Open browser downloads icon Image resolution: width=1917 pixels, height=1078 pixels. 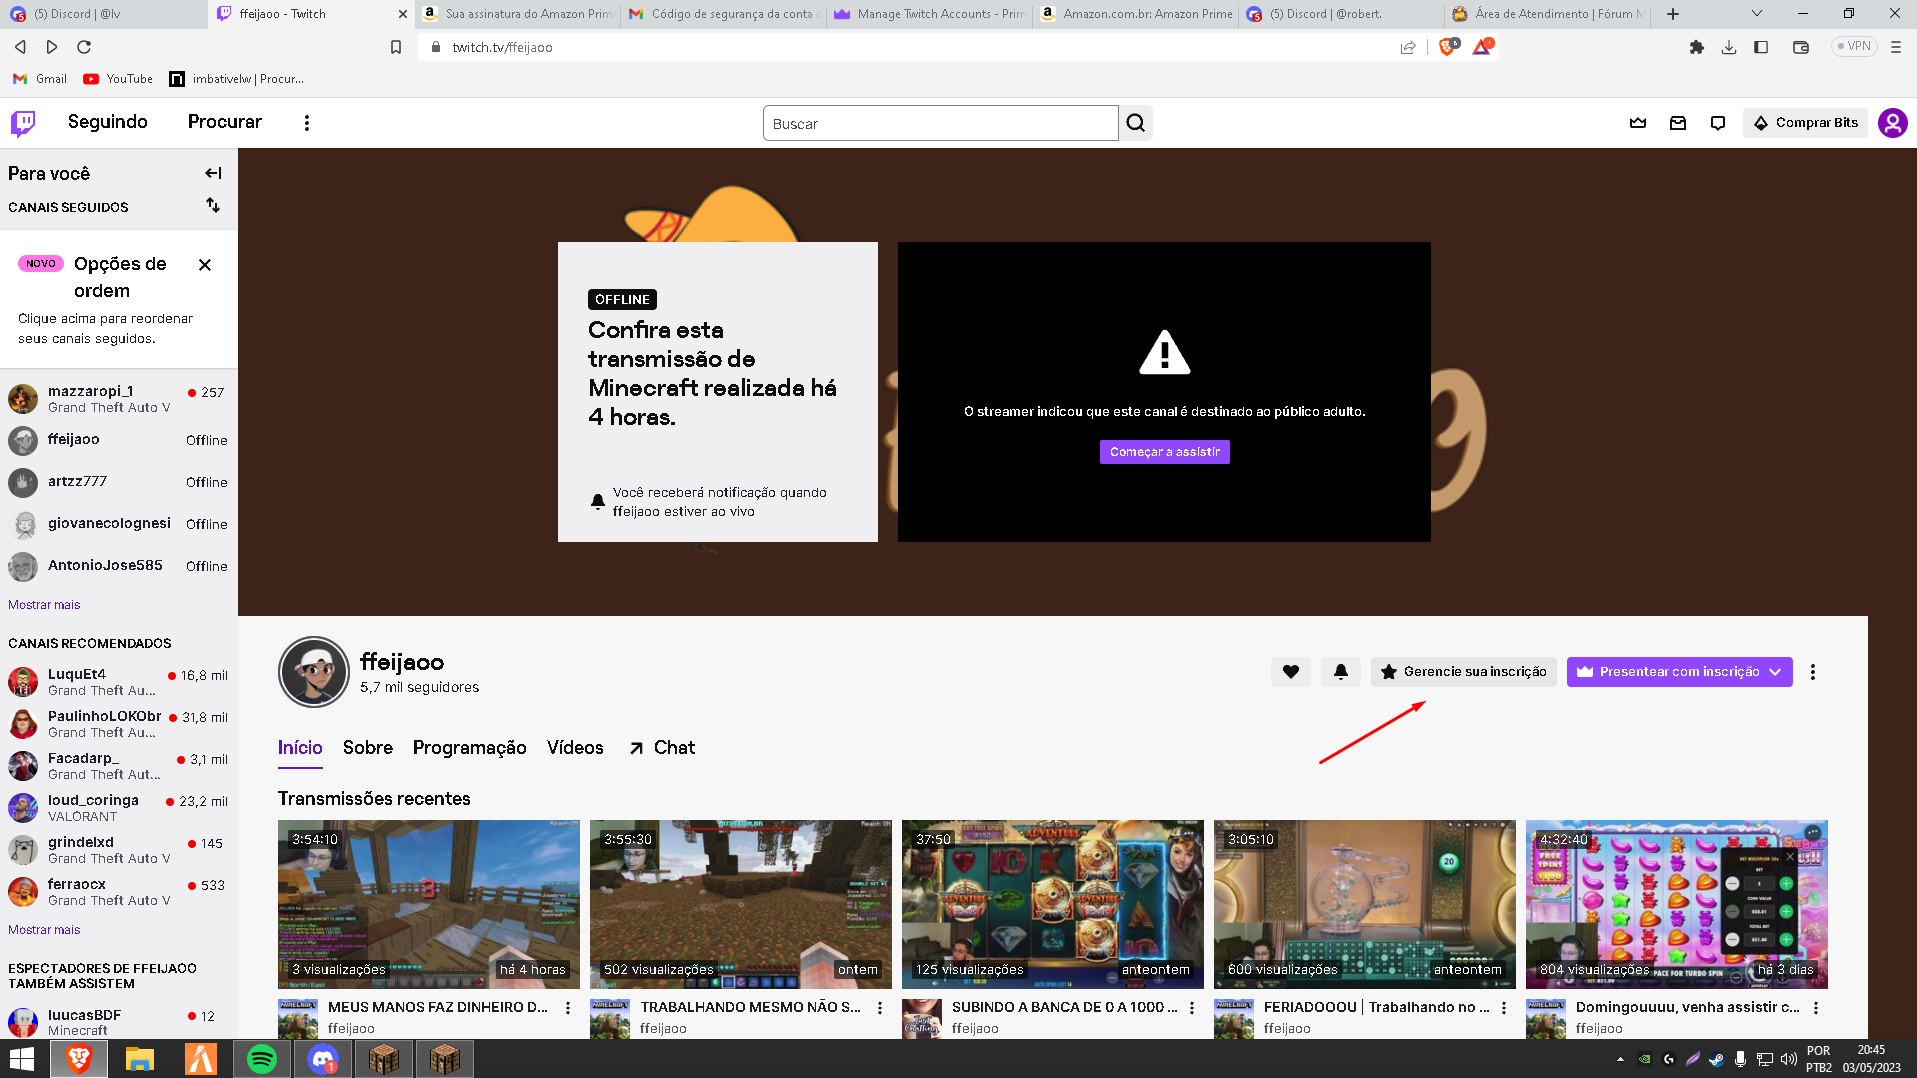pos(1729,47)
